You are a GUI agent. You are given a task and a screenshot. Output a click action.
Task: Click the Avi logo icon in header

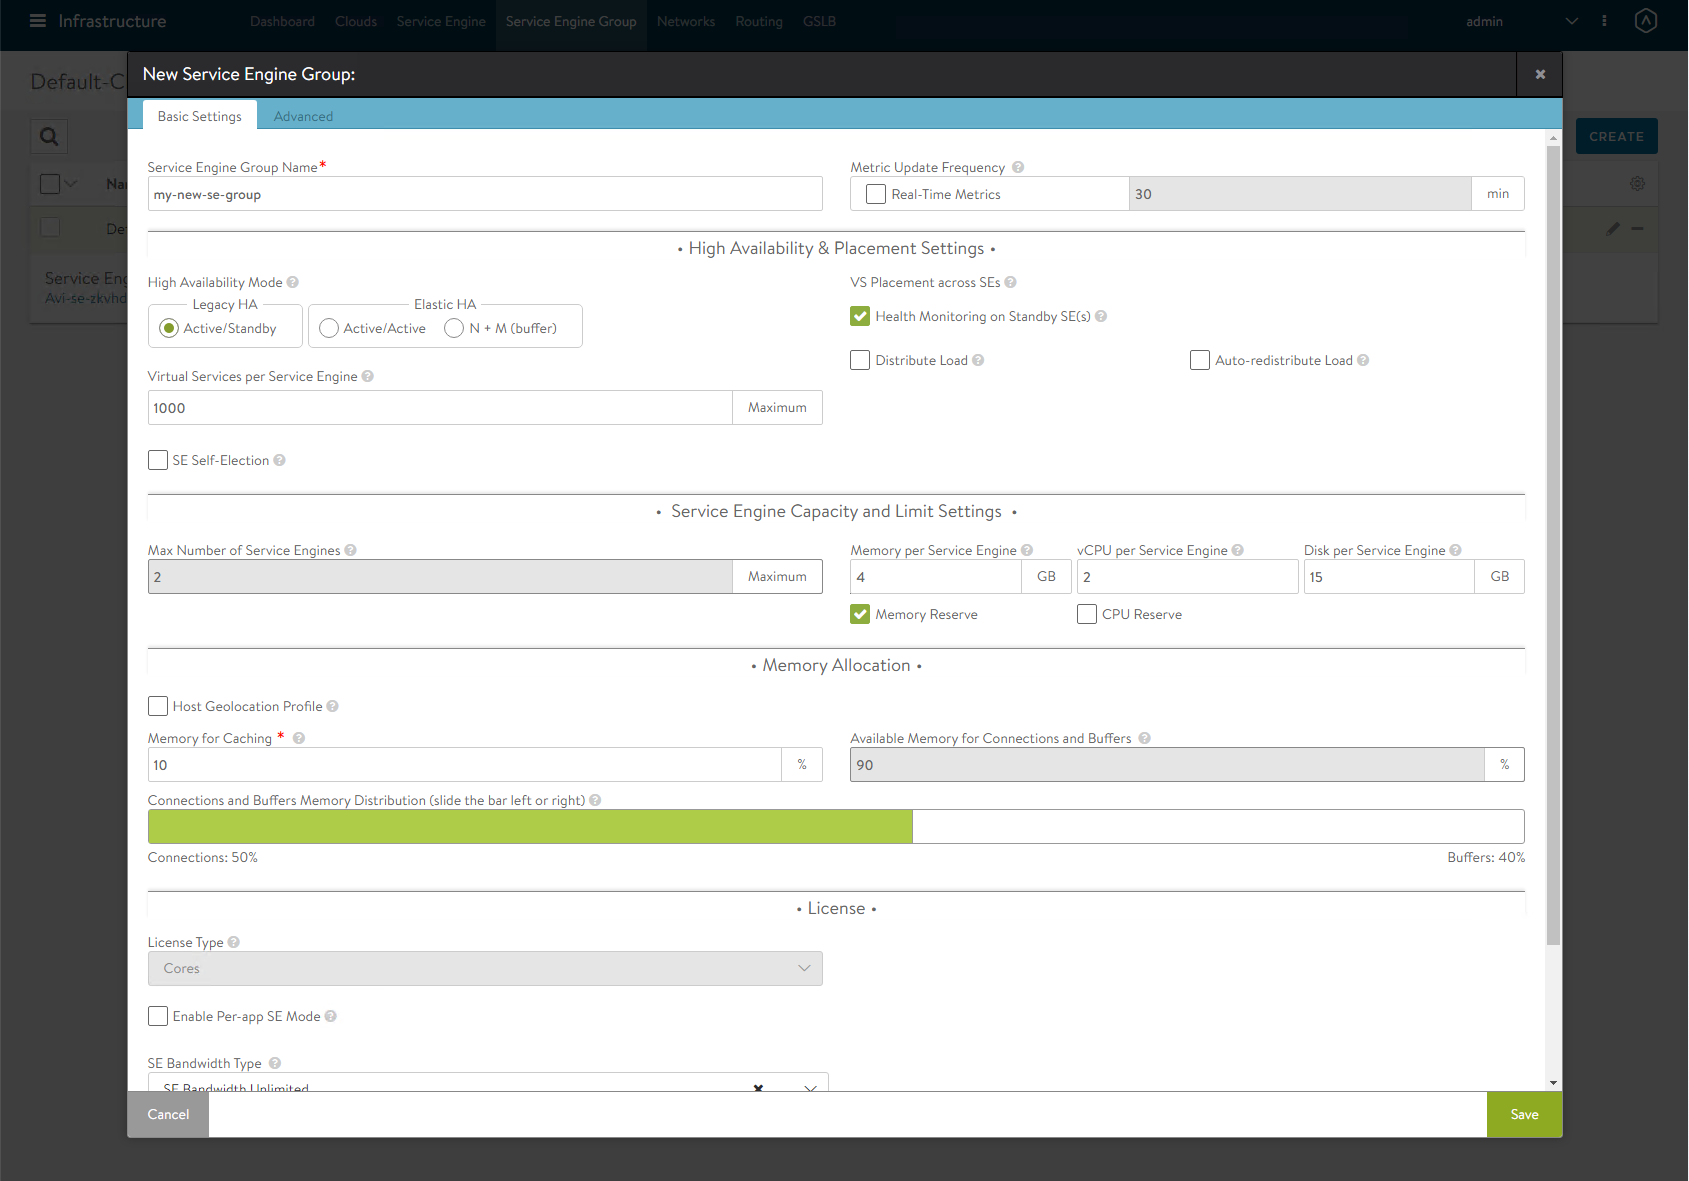pos(1646,21)
